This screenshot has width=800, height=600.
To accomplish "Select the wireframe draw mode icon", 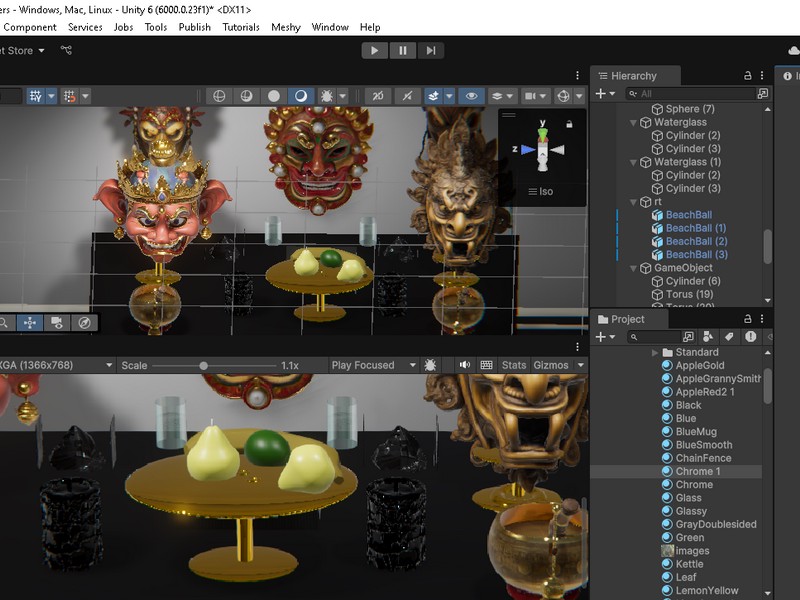I will (x=219, y=96).
